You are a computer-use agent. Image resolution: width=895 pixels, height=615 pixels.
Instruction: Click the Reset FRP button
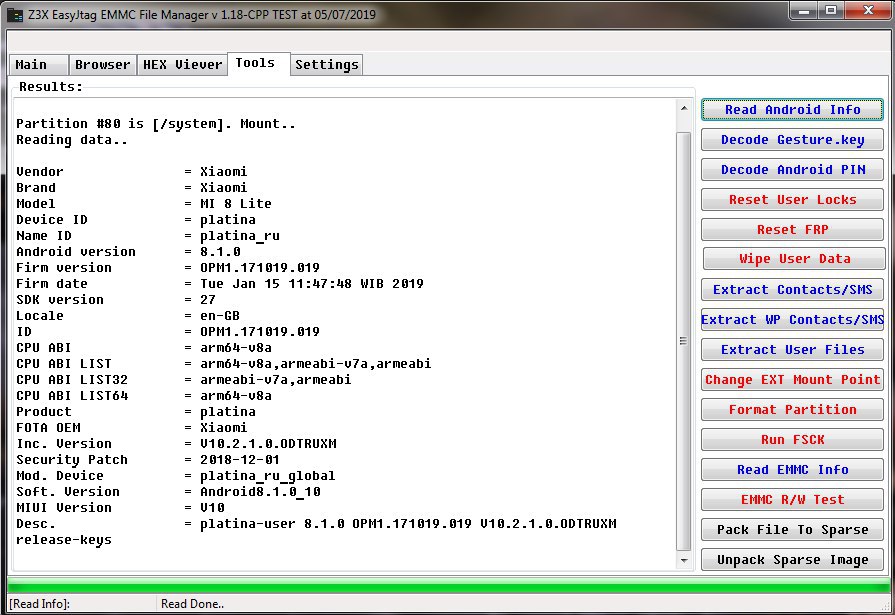792,230
